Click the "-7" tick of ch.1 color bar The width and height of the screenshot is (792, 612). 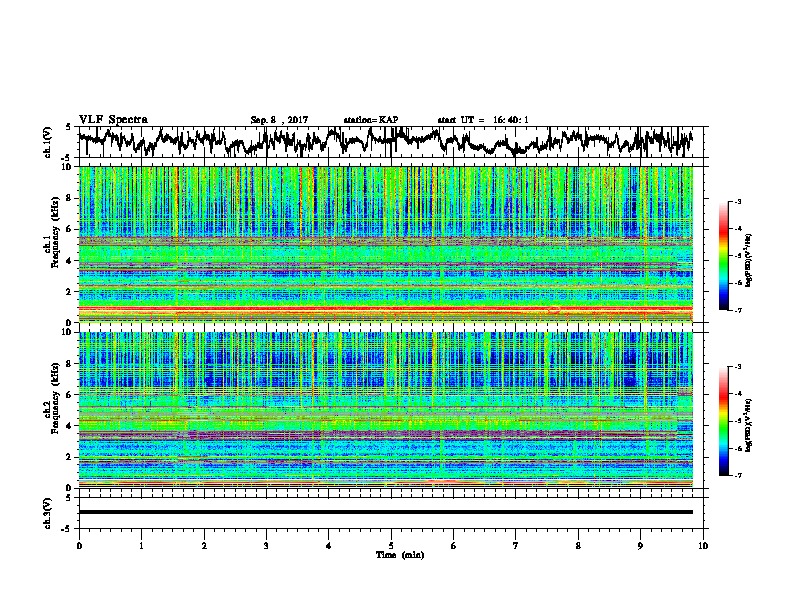738,310
